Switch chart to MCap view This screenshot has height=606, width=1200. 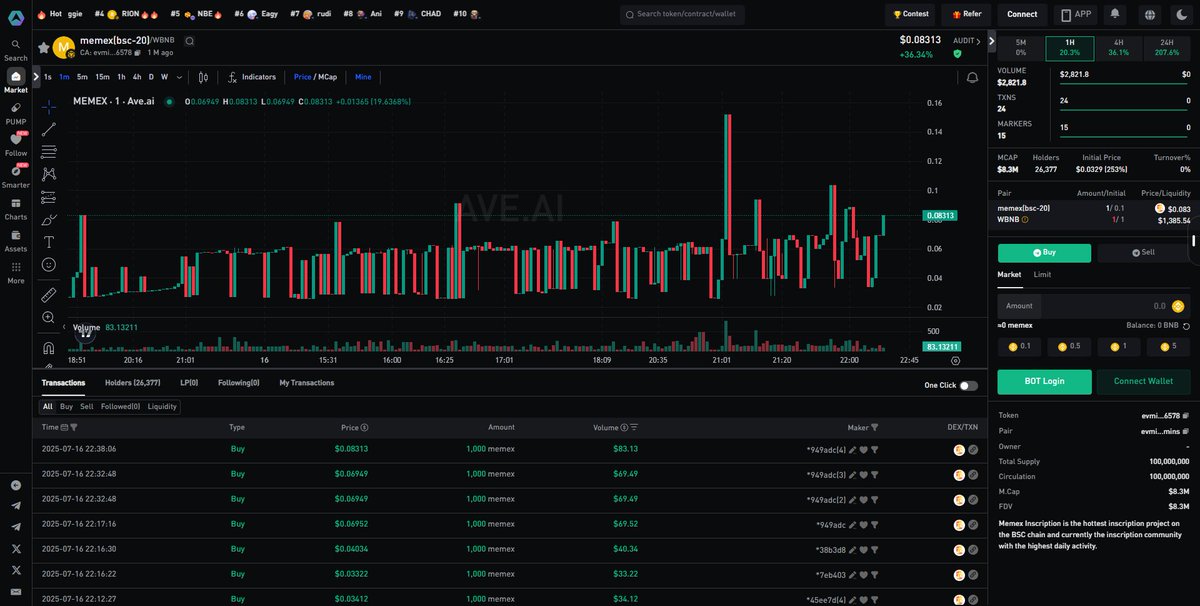(327, 77)
